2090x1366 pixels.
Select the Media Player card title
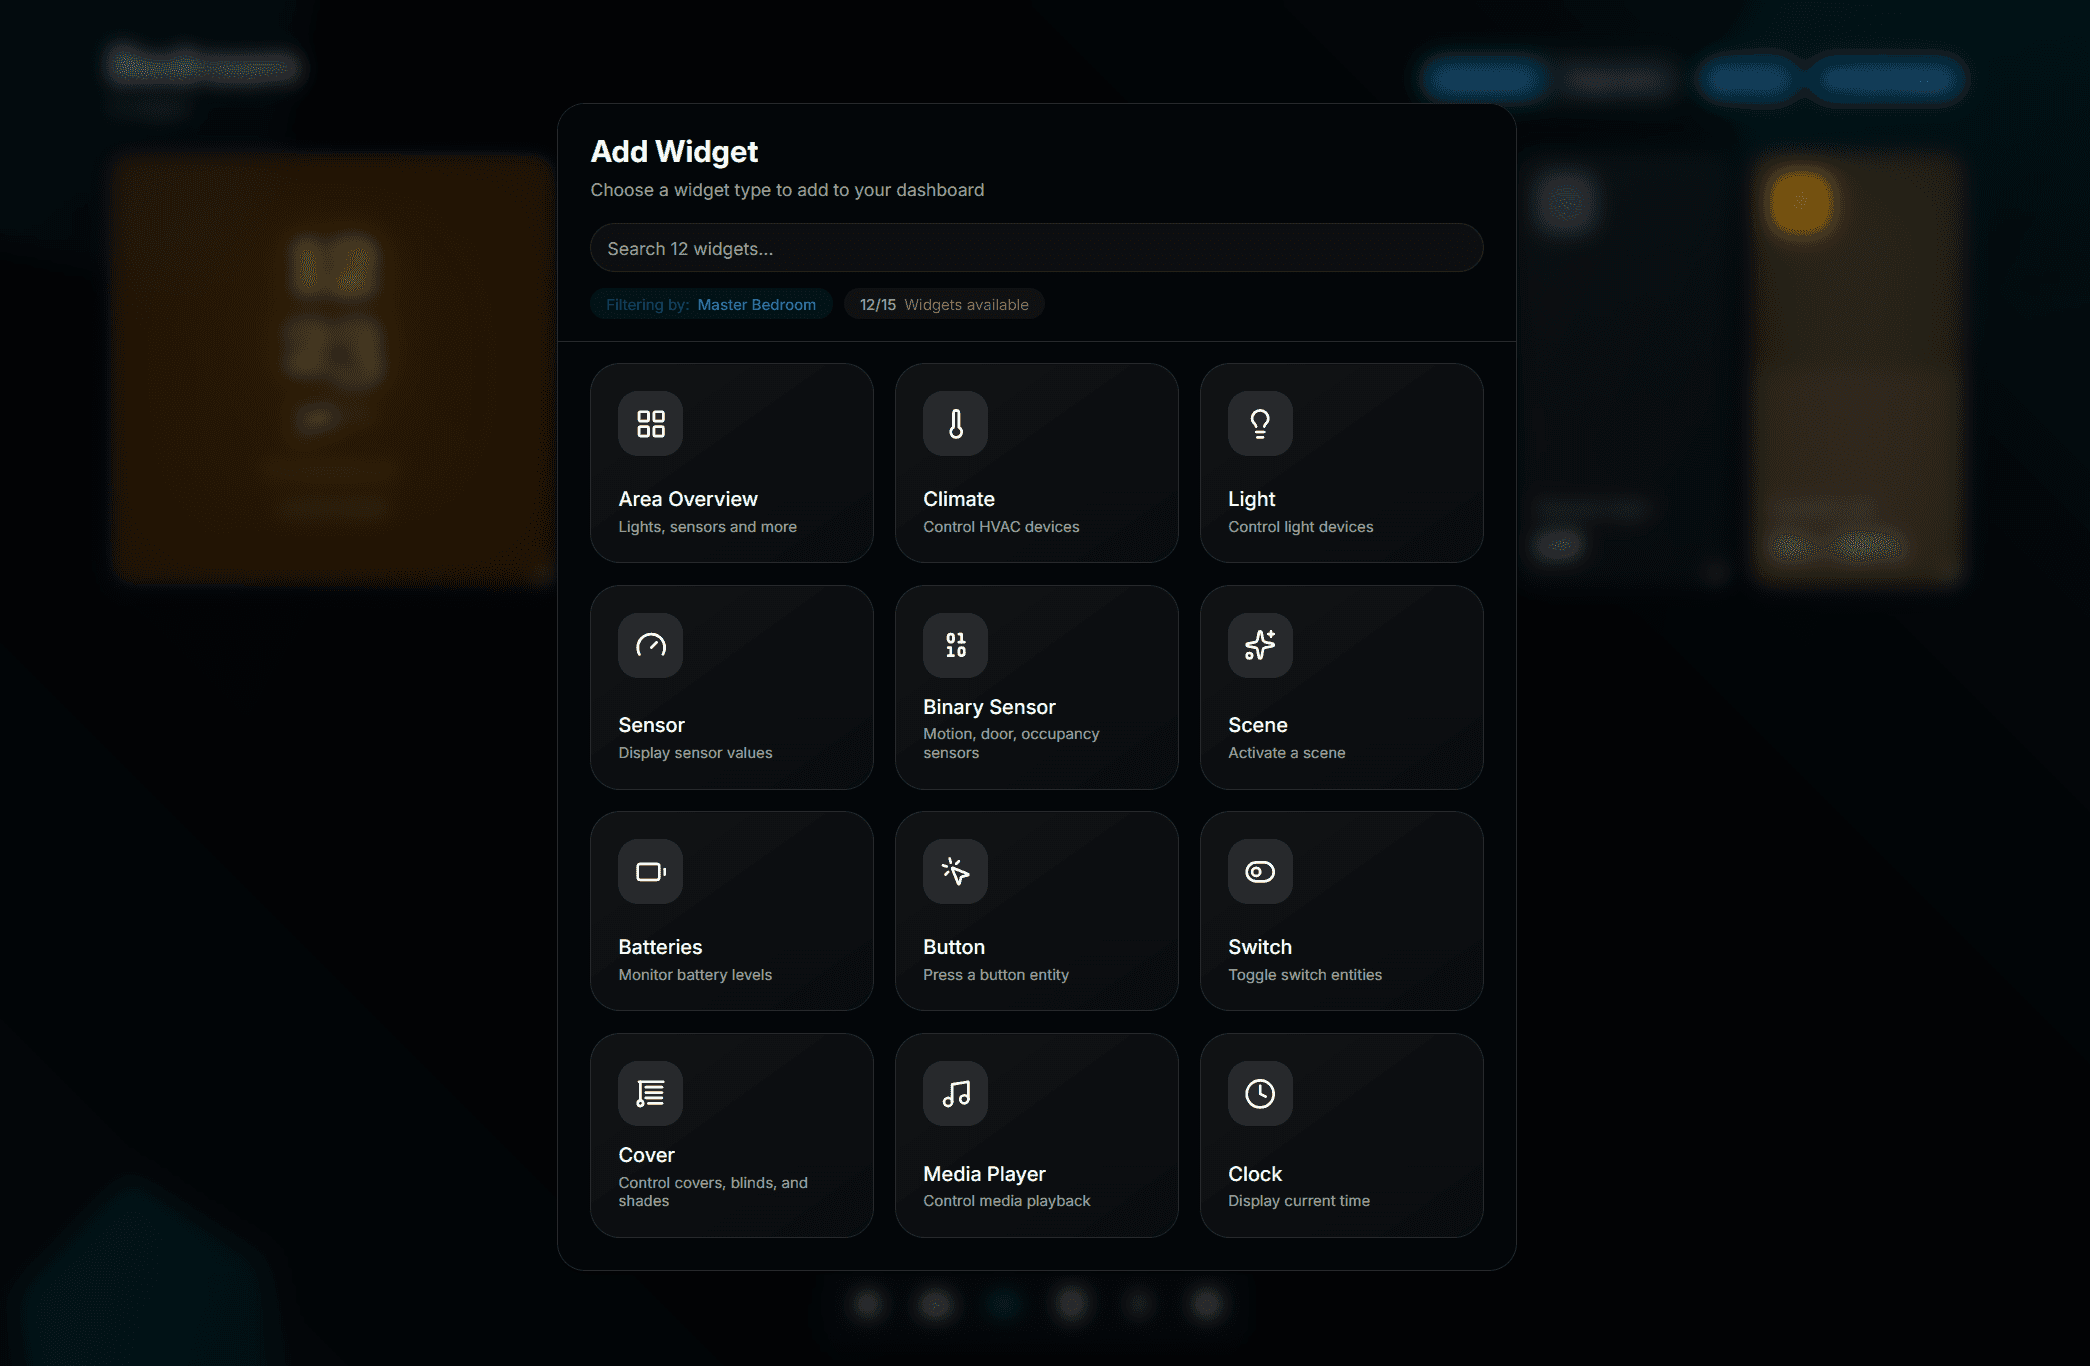pos(984,1174)
